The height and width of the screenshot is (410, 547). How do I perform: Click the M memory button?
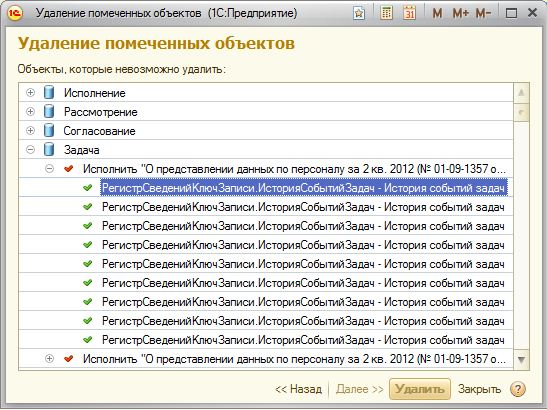point(437,13)
